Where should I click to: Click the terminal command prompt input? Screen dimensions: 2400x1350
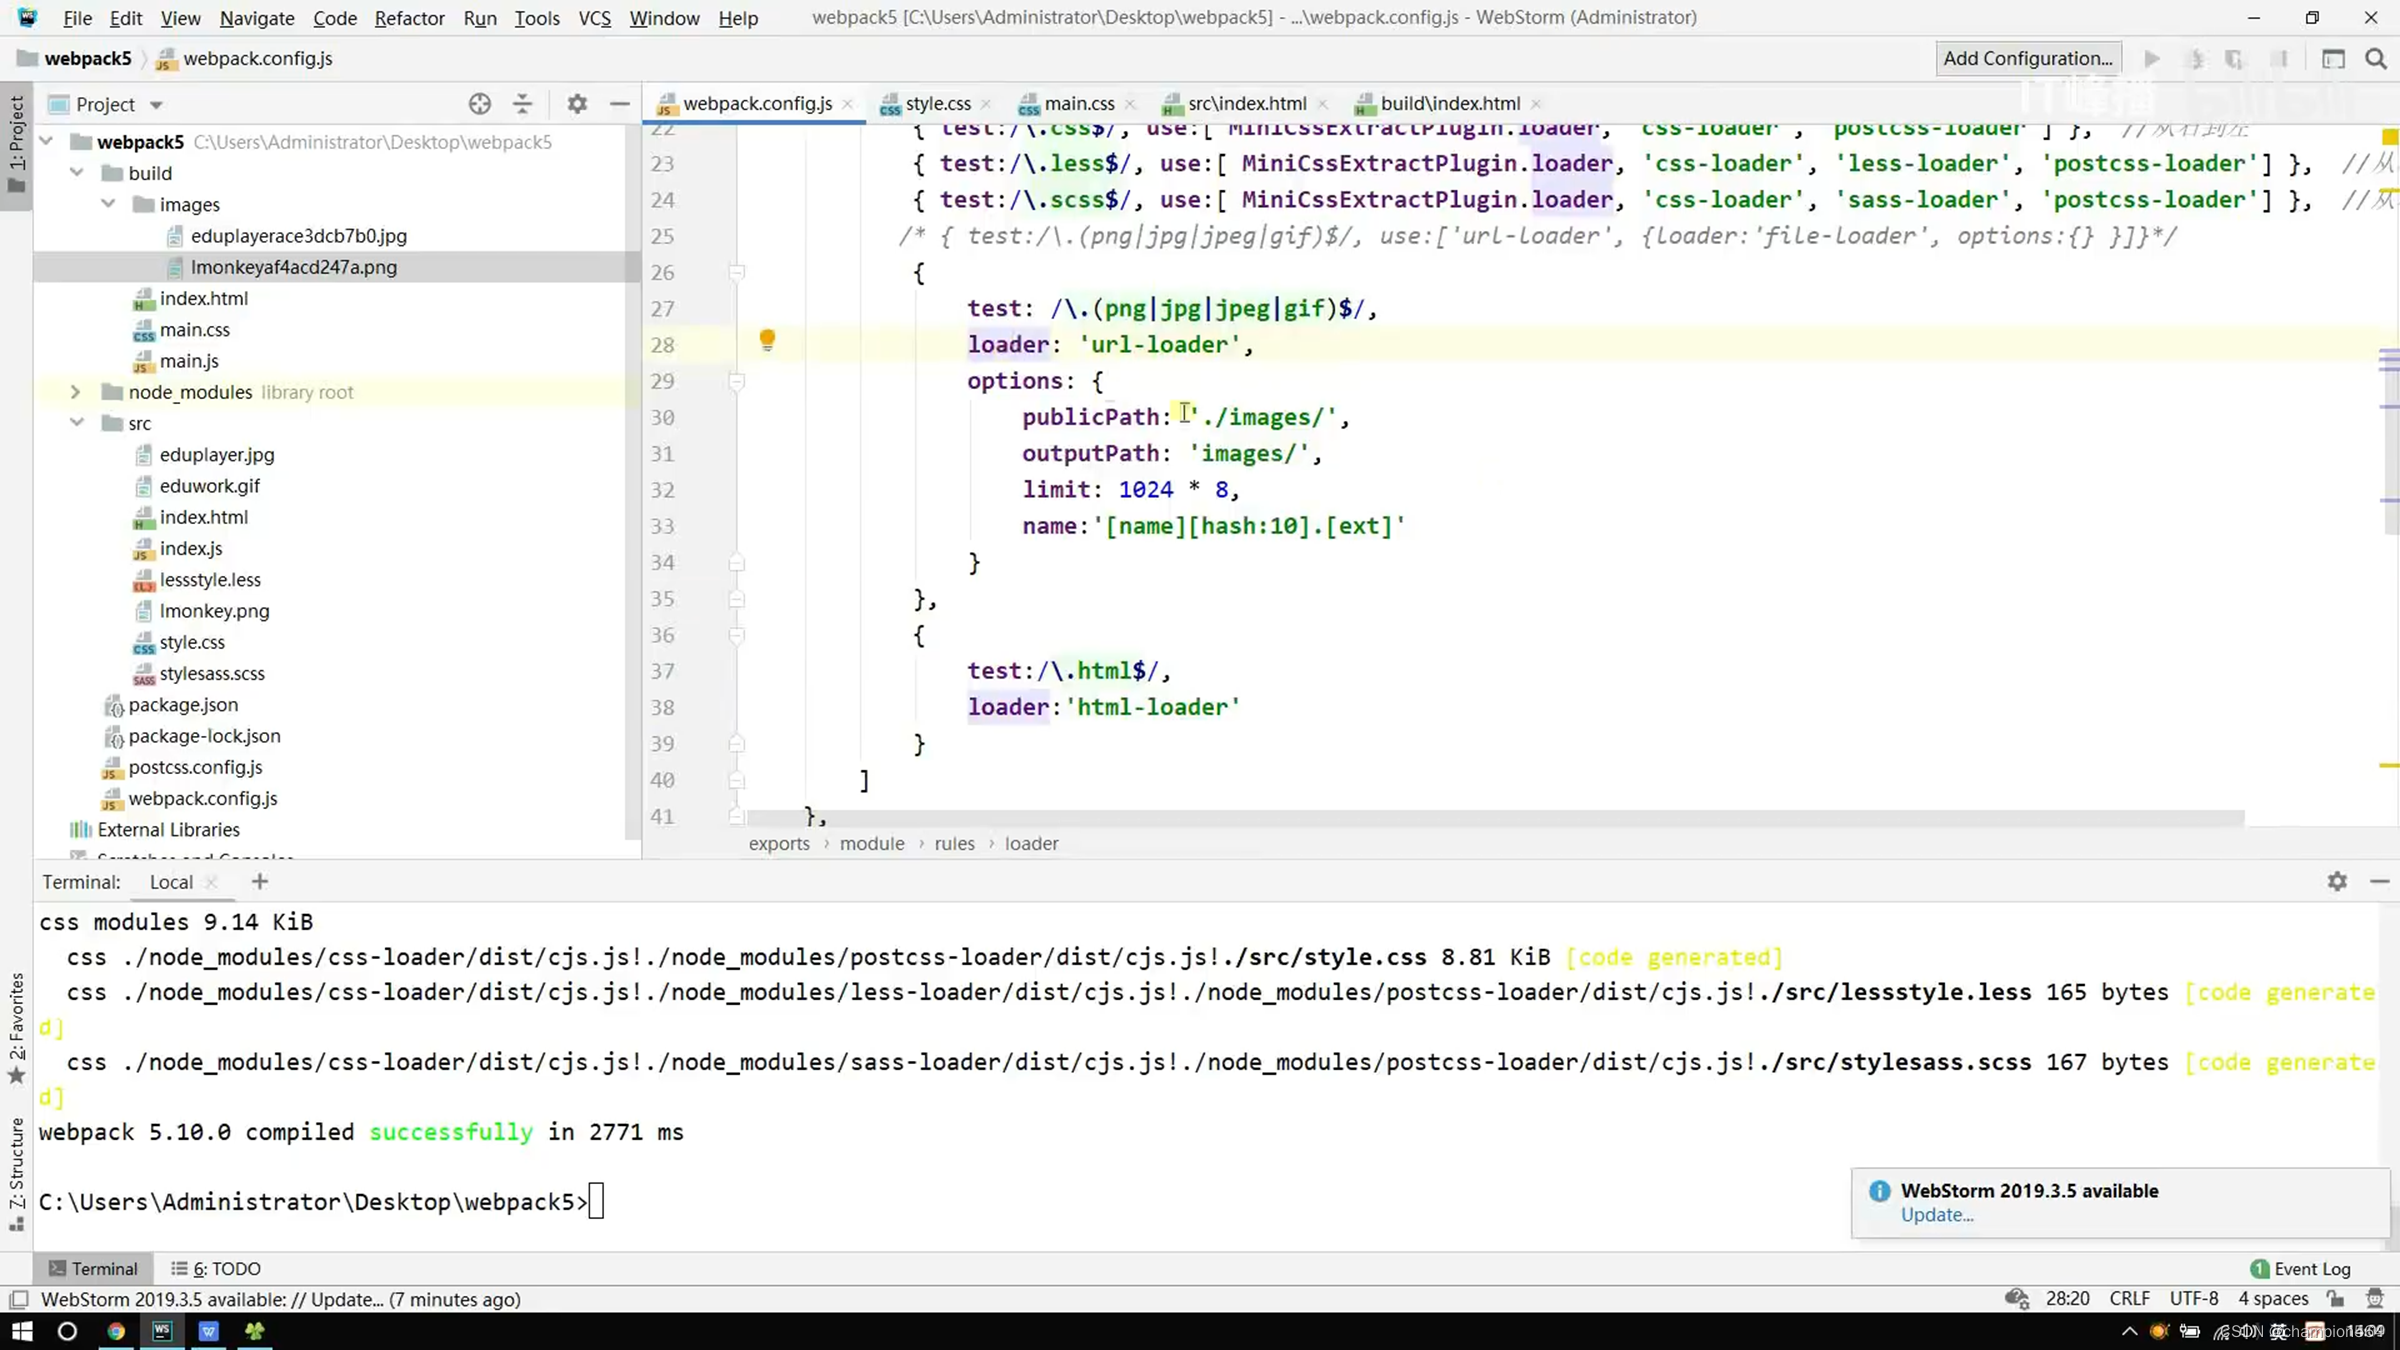point(596,1201)
